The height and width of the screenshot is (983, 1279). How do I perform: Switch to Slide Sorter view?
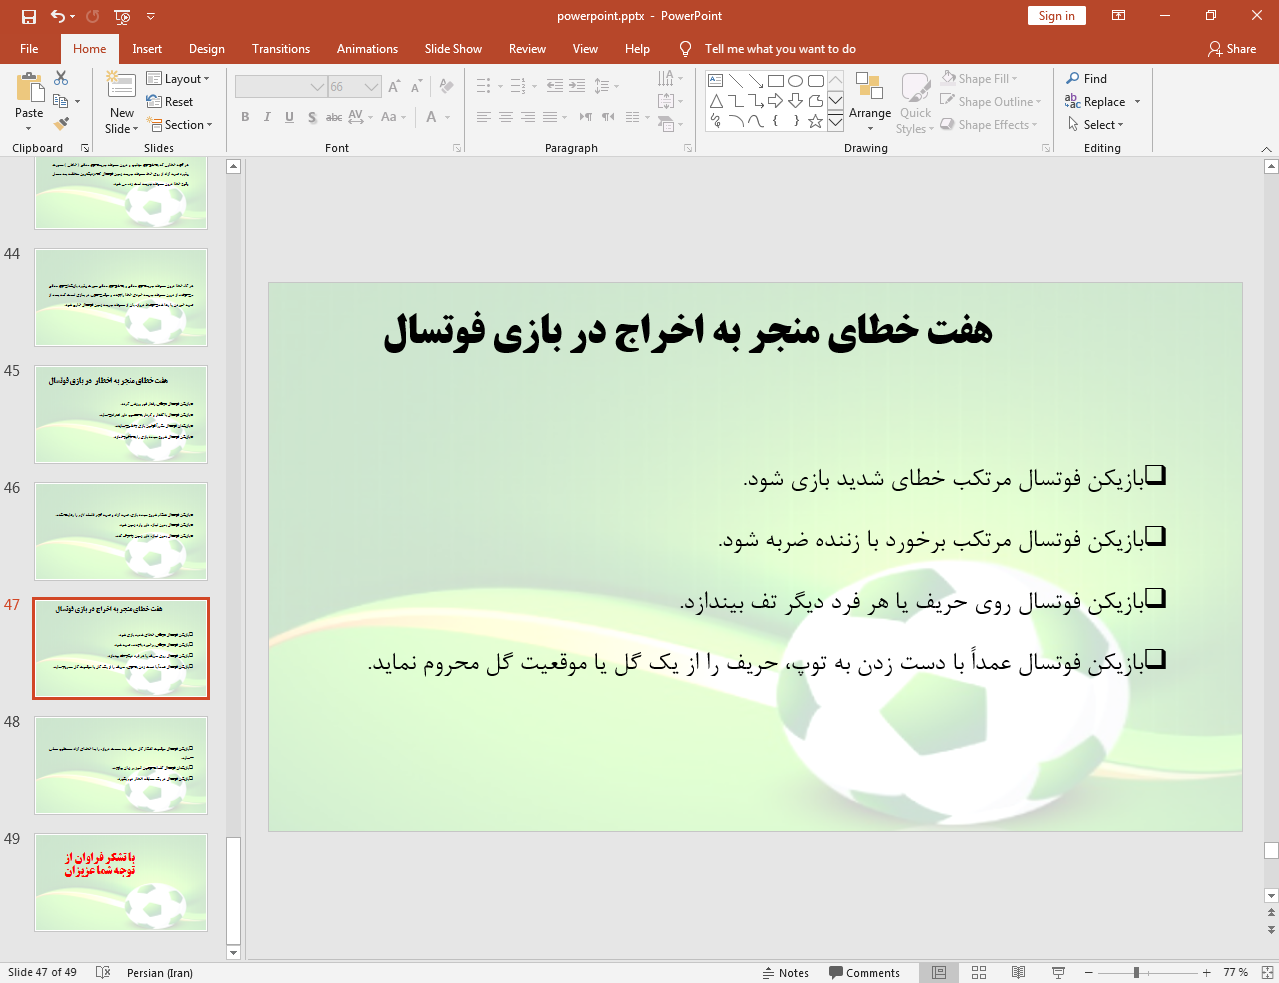[x=979, y=972]
